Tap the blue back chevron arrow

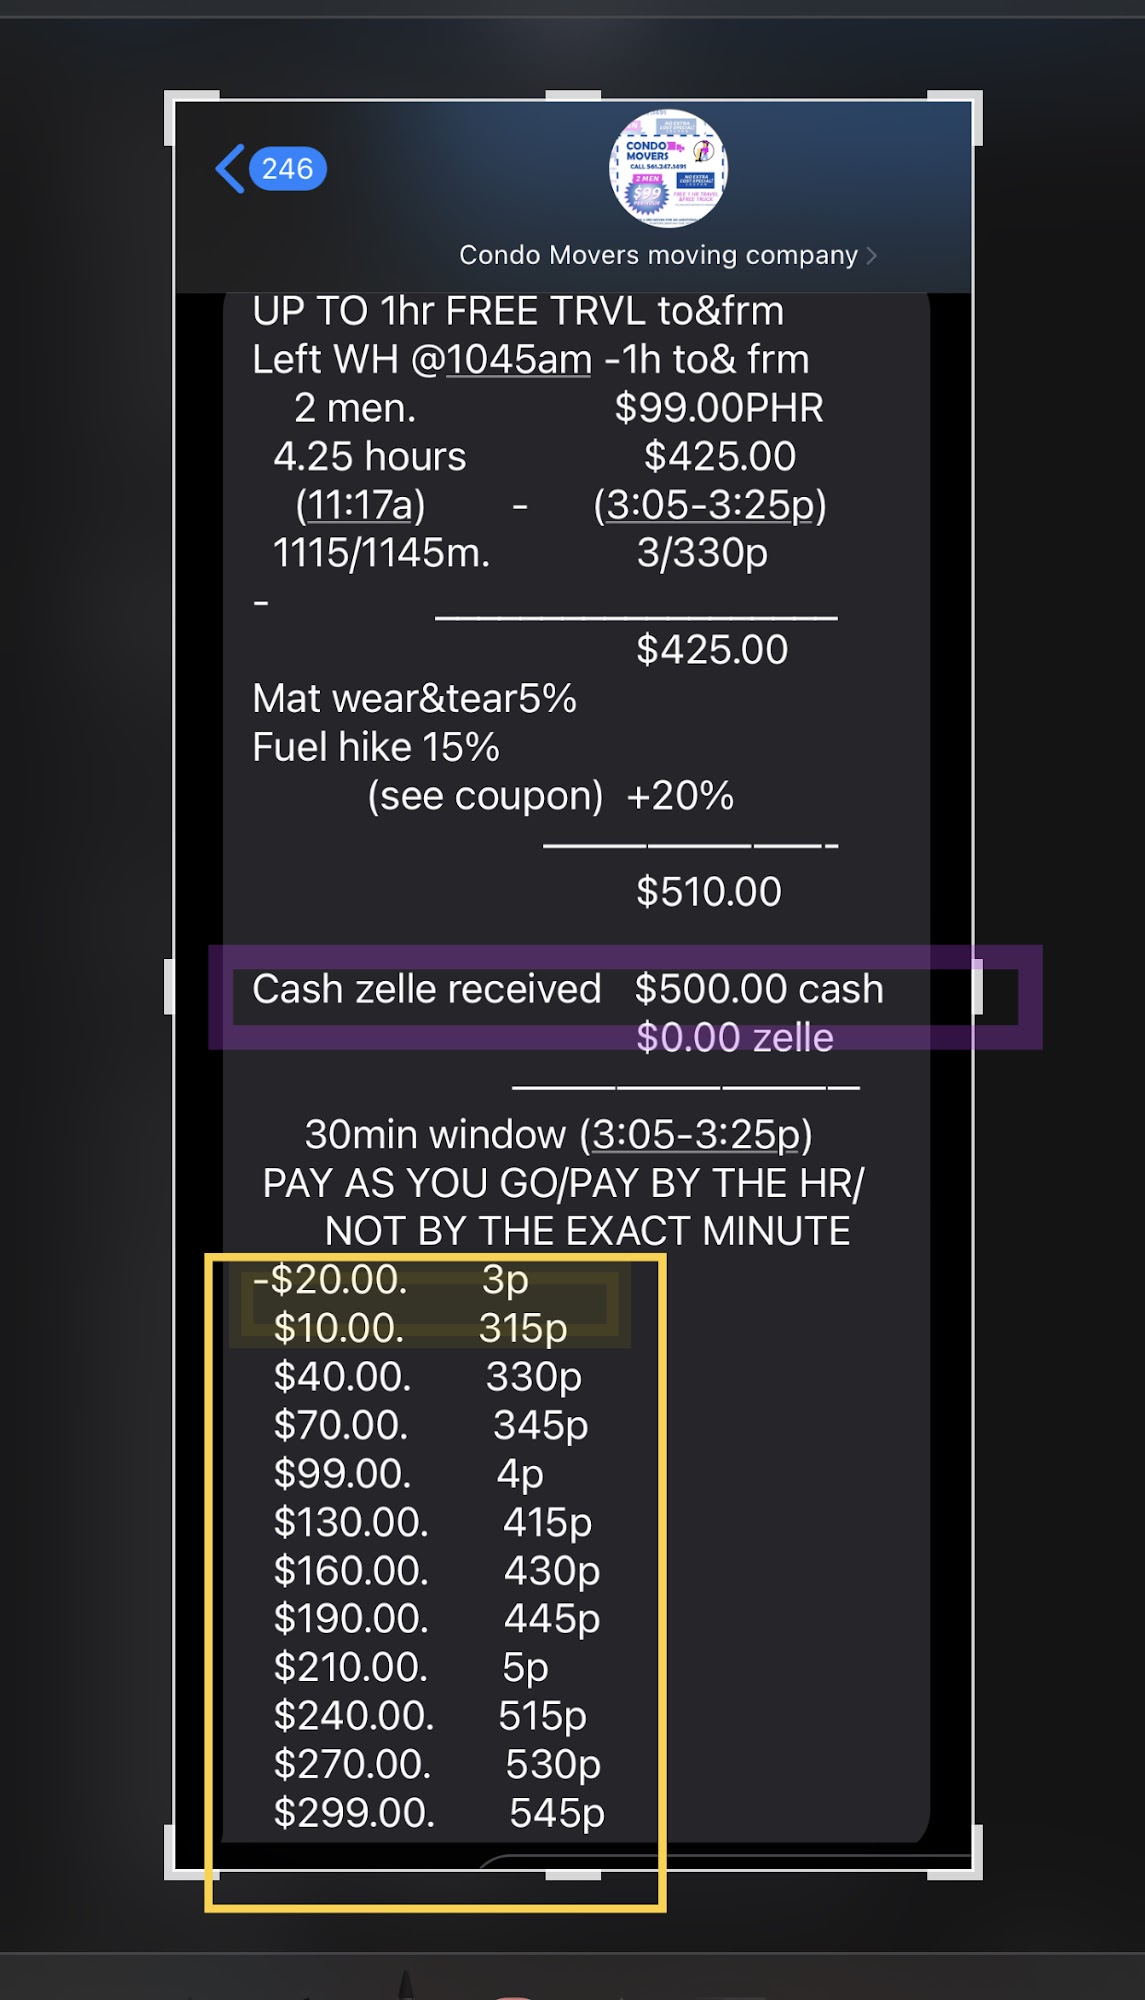click(x=231, y=168)
